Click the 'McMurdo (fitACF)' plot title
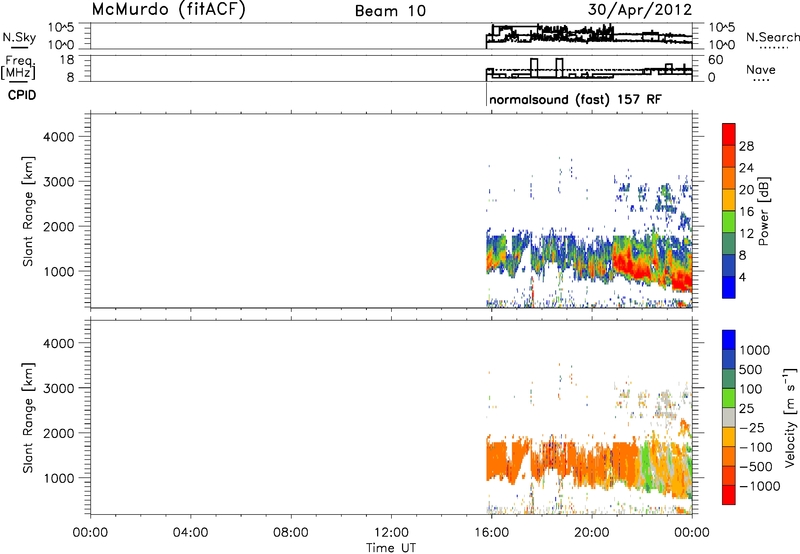The width and height of the screenshot is (800, 554). [x=169, y=9]
